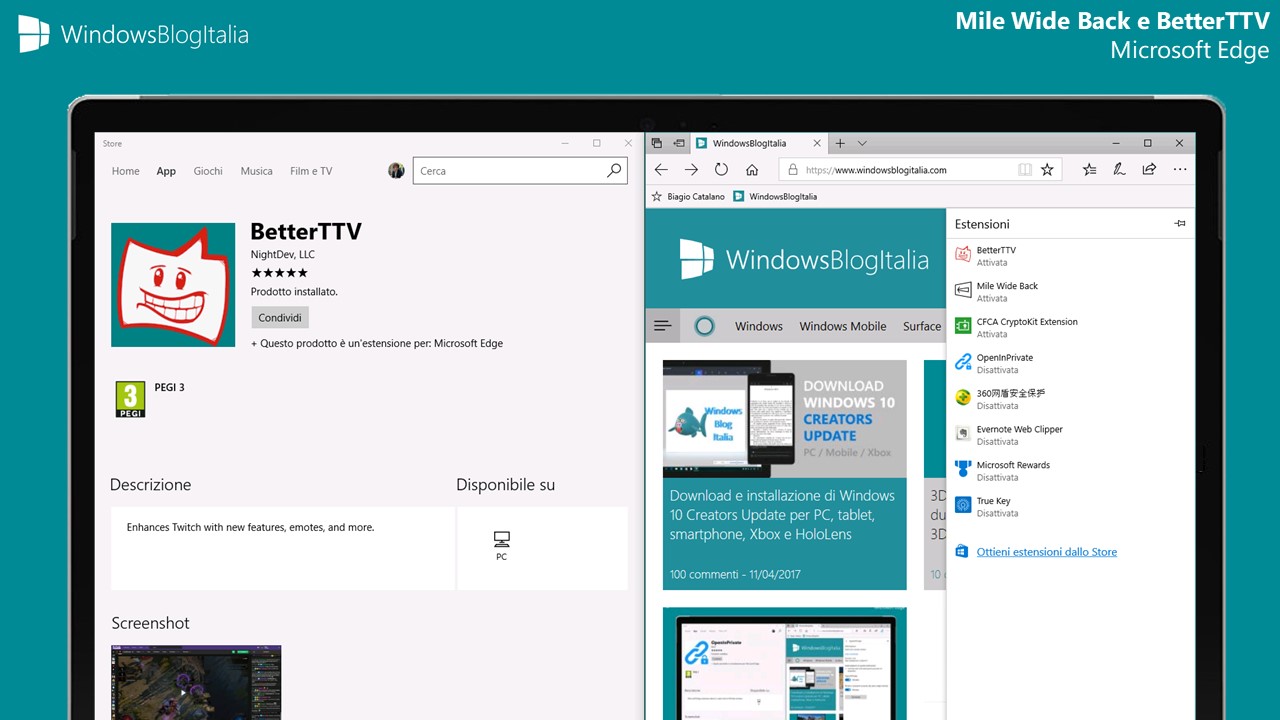Viewport: 1280px width, 720px height.
Task: Select the CFCA CryptoKit Extension entry
Action: [1070, 328]
